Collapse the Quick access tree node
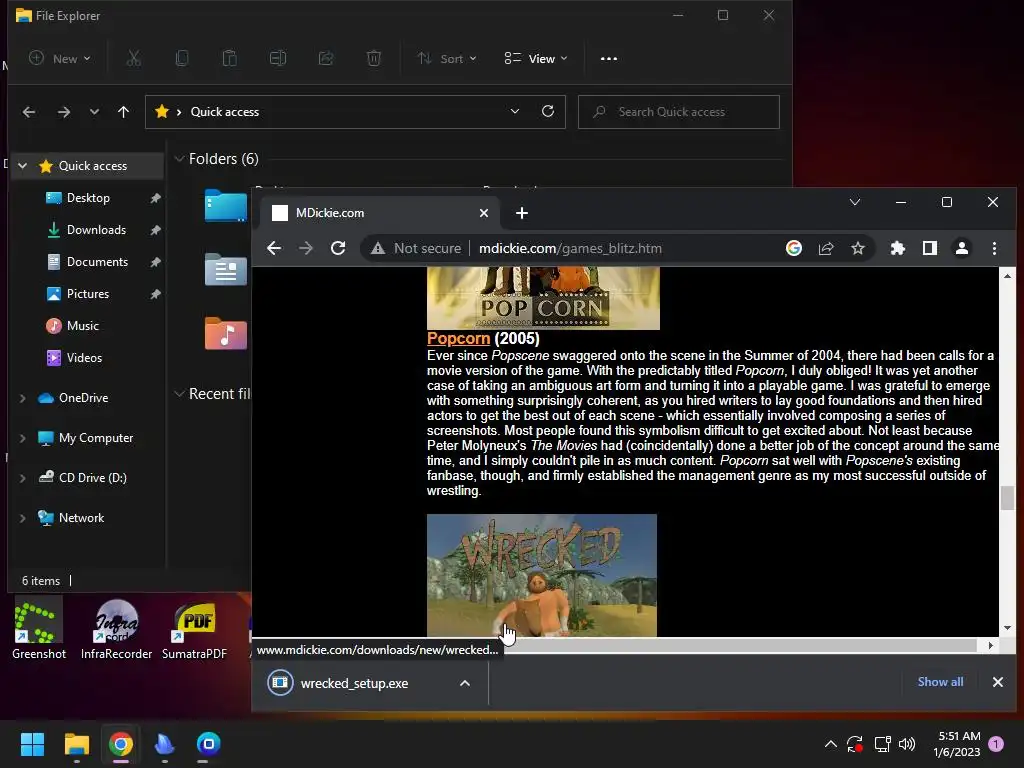Screen dimensions: 1024x768 pyautogui.click(x=23, y=166)
